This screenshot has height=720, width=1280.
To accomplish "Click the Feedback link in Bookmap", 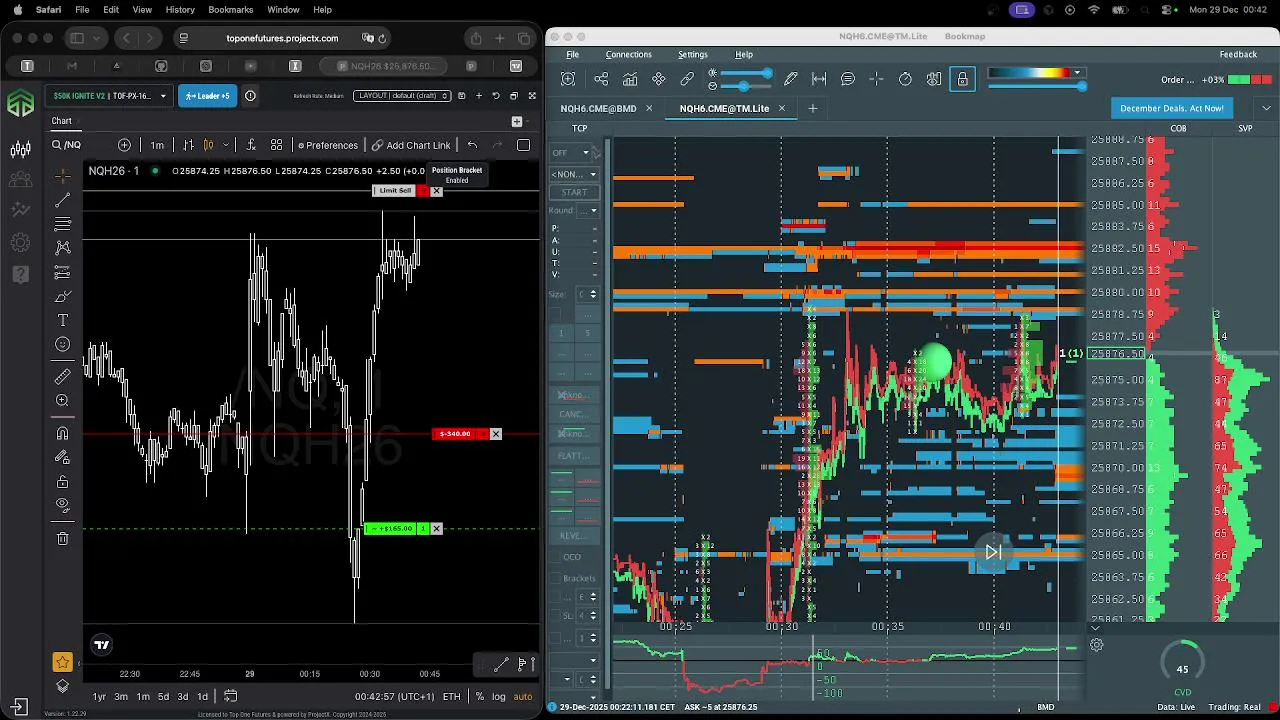I will [x=1238, y=55].
